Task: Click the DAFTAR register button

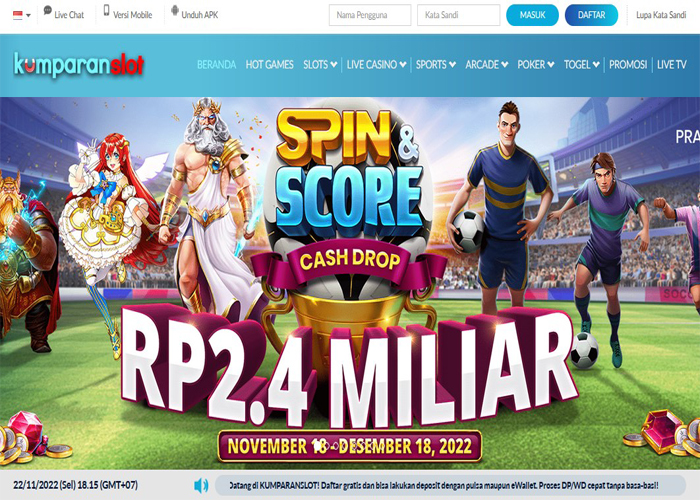Action: click(592, 15)
